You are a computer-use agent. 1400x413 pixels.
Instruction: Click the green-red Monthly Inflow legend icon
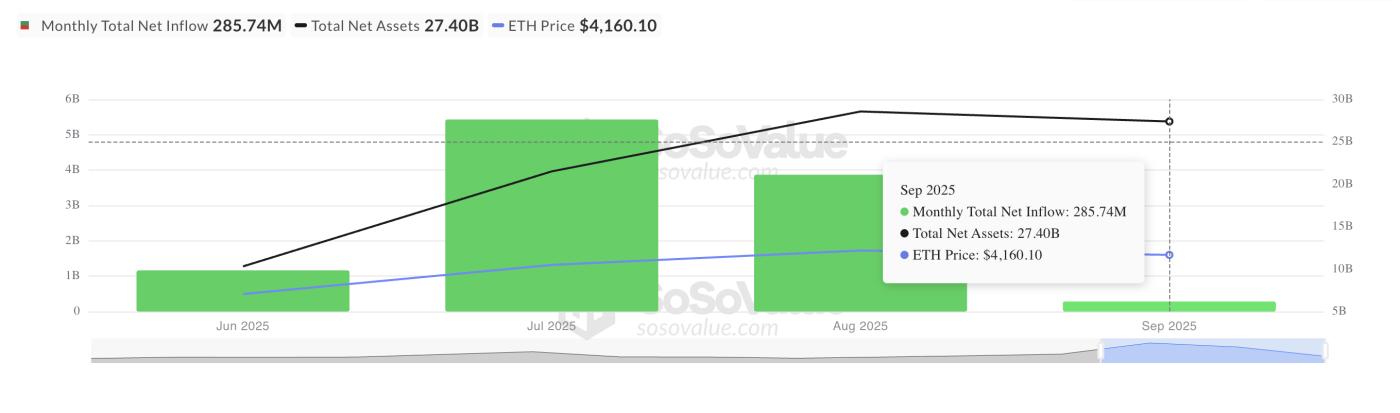point(24,26)
